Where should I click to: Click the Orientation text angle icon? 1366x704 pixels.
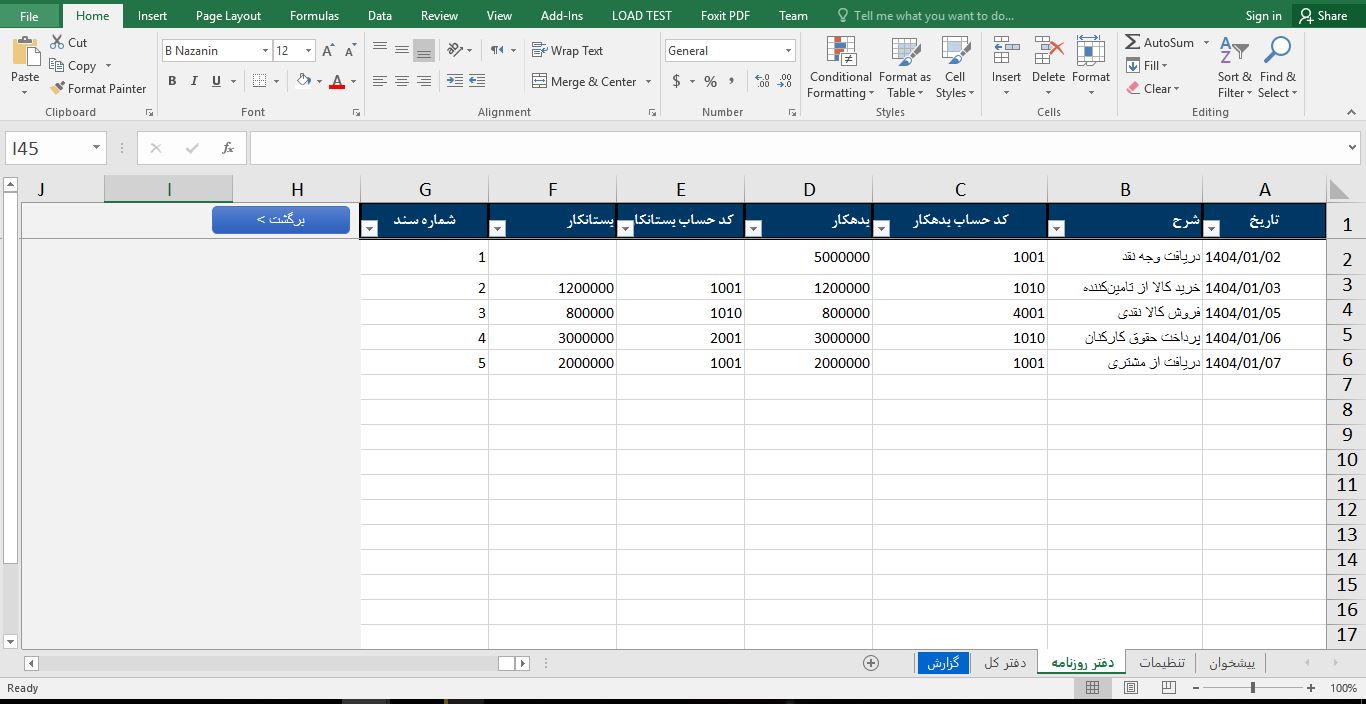(456, 50)
